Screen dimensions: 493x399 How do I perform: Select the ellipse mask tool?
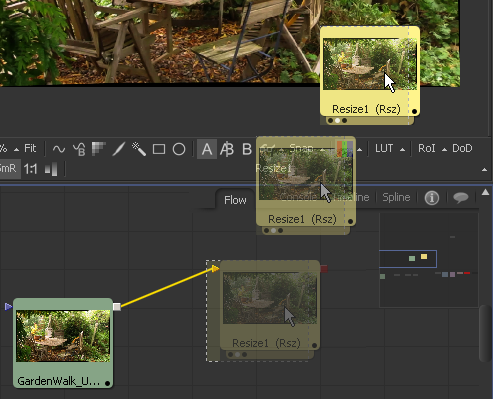pyautogui.click(x=179, y=149)
